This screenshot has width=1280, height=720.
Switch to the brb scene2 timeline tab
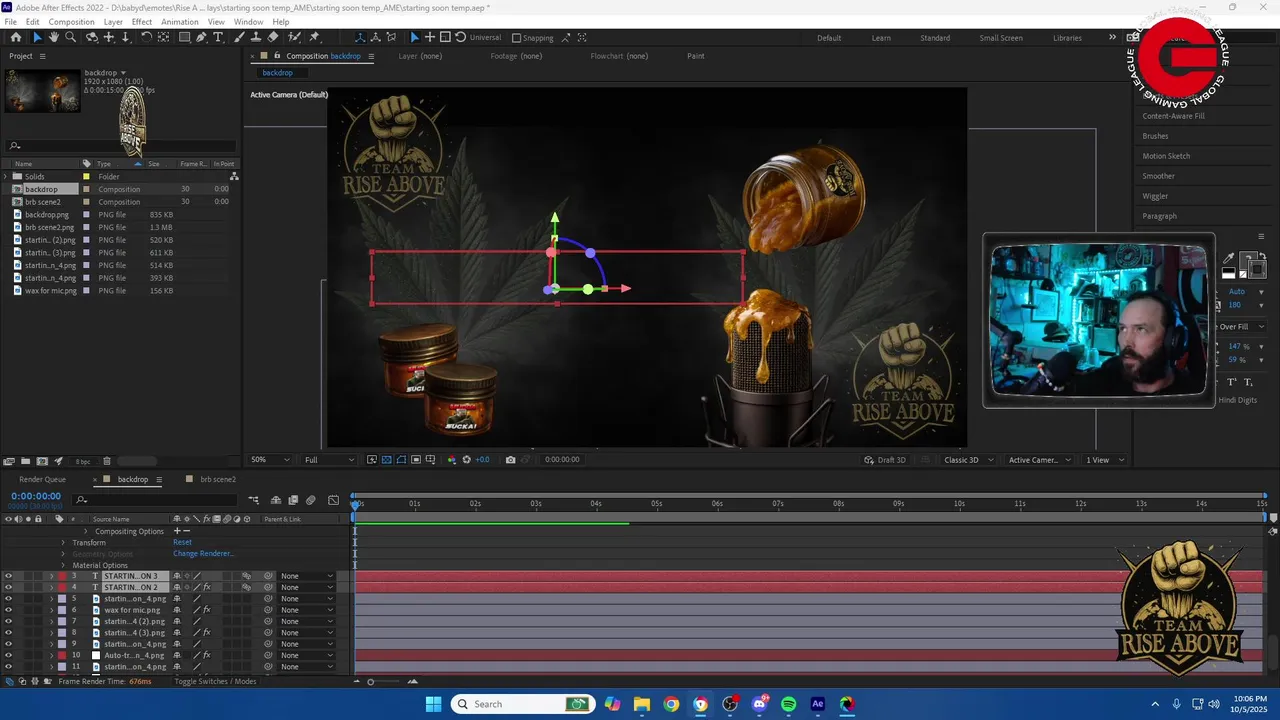(x=218, y=479)
